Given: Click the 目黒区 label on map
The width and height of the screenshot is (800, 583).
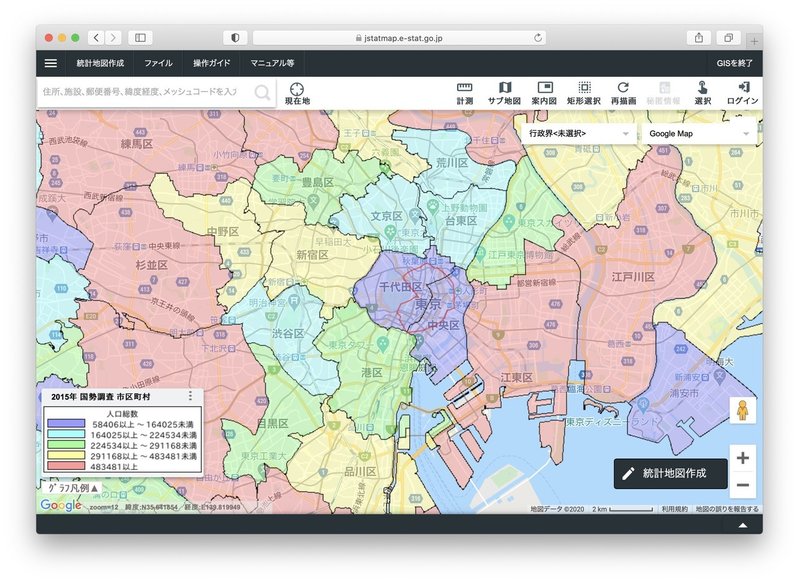Looking at the screenshot, I should (272, 423).
